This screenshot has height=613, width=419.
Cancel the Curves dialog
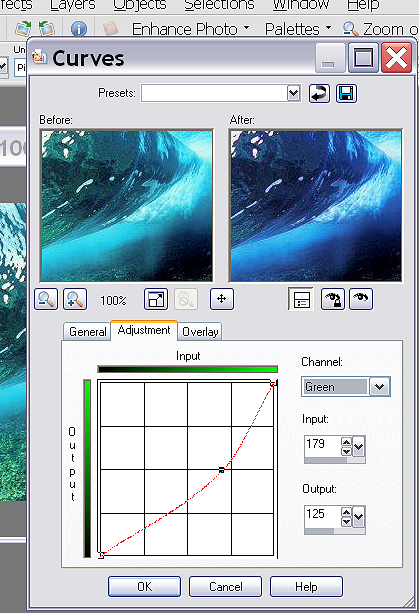click(226, 586)
